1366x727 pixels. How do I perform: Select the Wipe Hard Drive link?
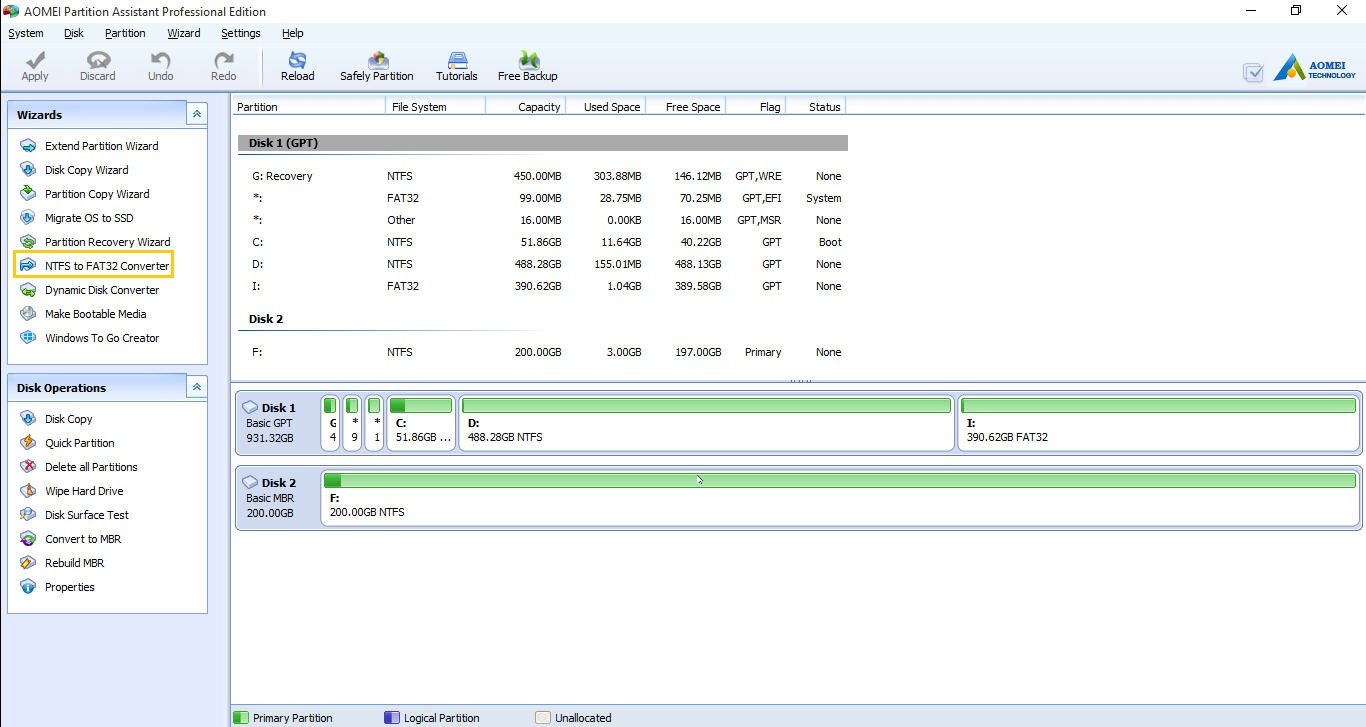click(84, 491)
